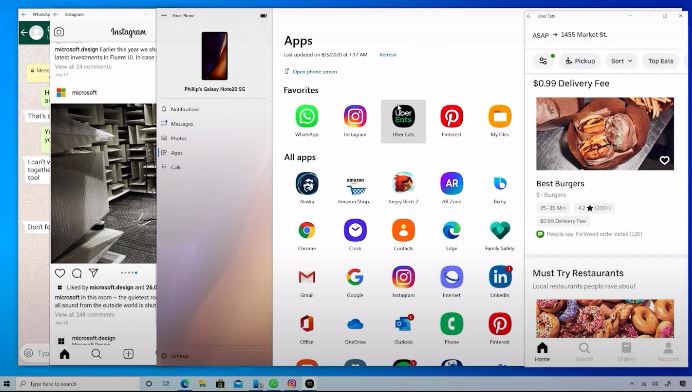Open the LinkedIn app
This screenshot has height=392, width=692.
(500, 277)
